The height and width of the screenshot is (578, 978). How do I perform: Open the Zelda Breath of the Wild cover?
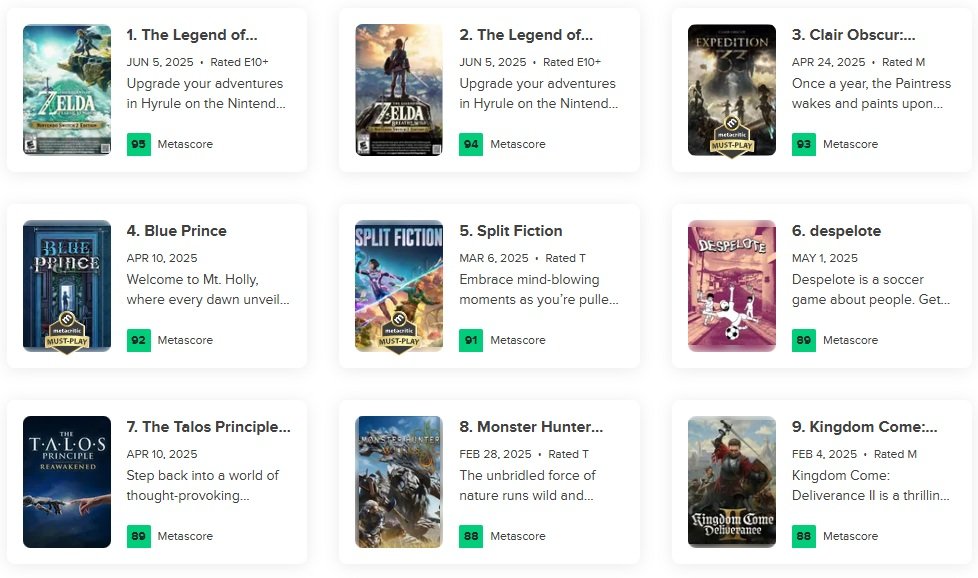click(399, 90)
